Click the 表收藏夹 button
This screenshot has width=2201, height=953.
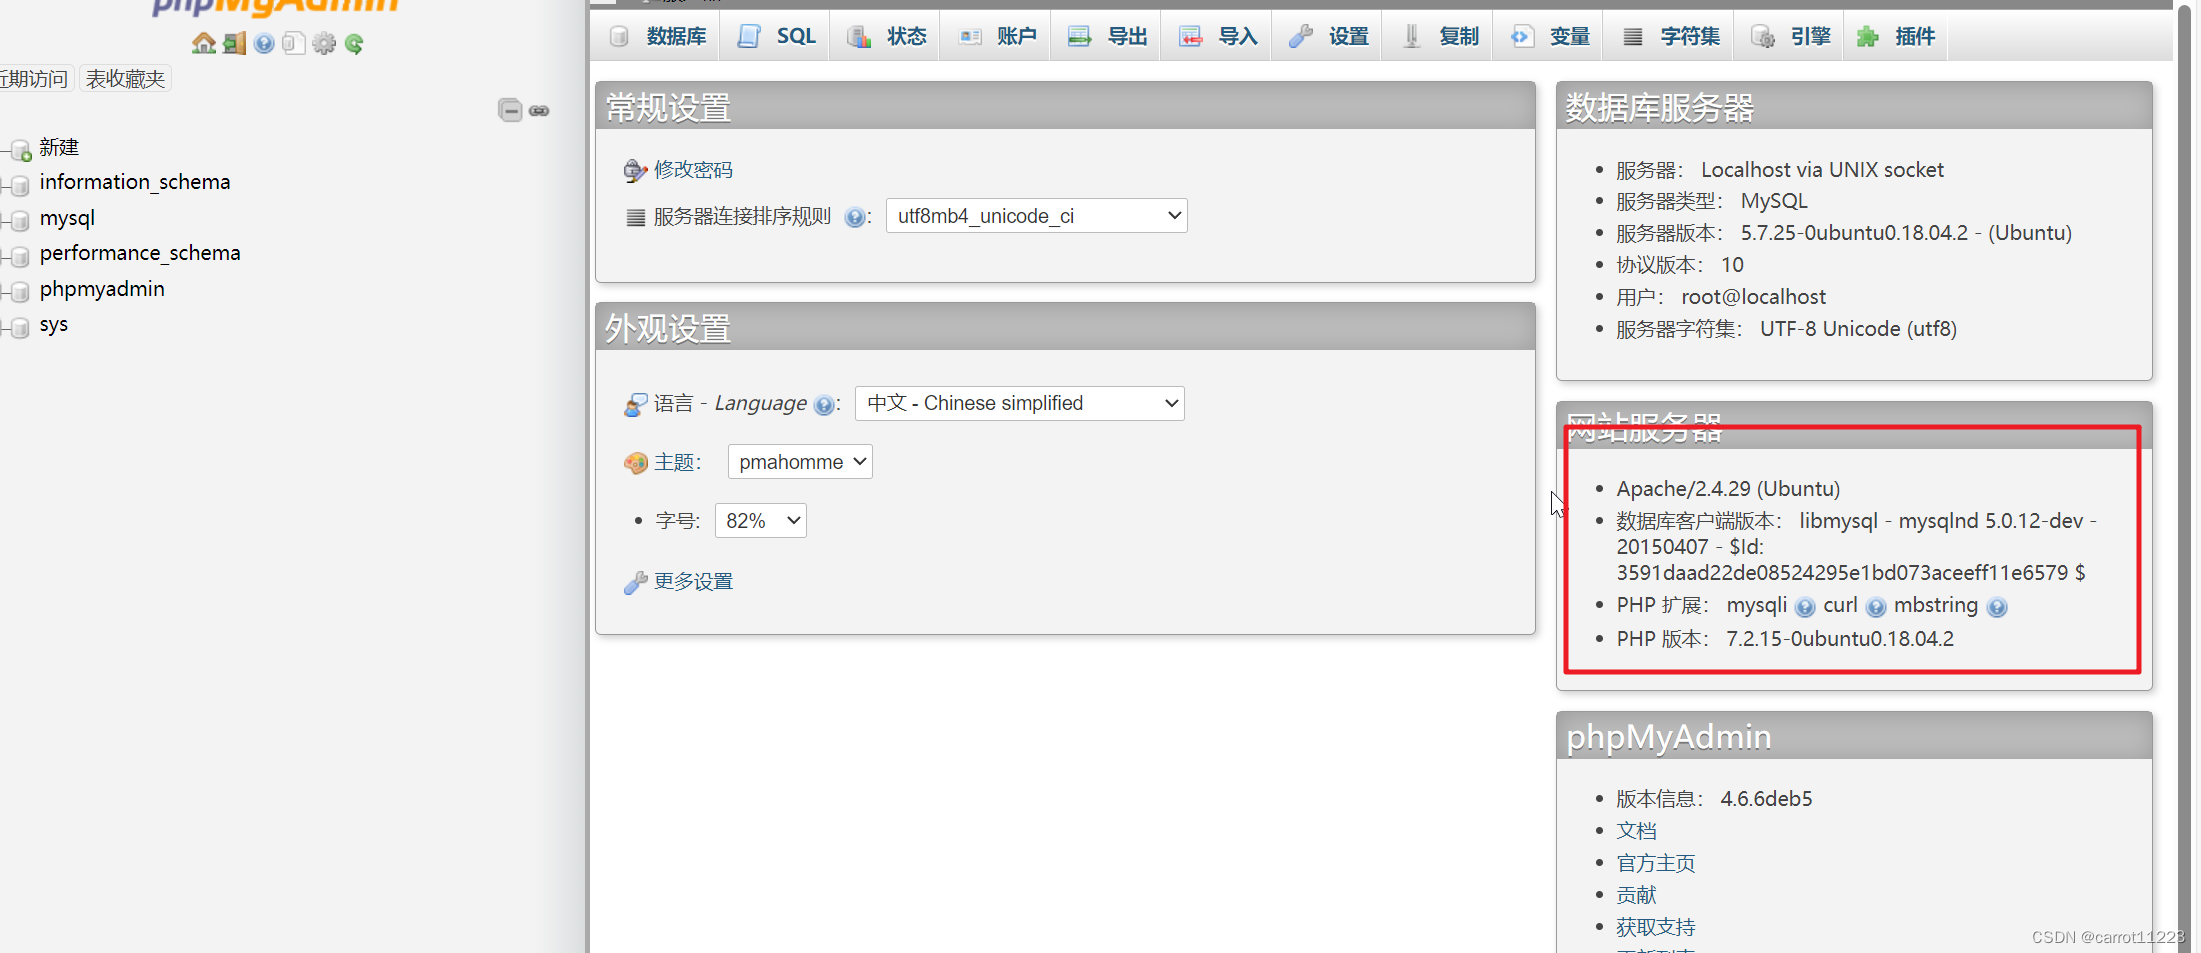125,79
